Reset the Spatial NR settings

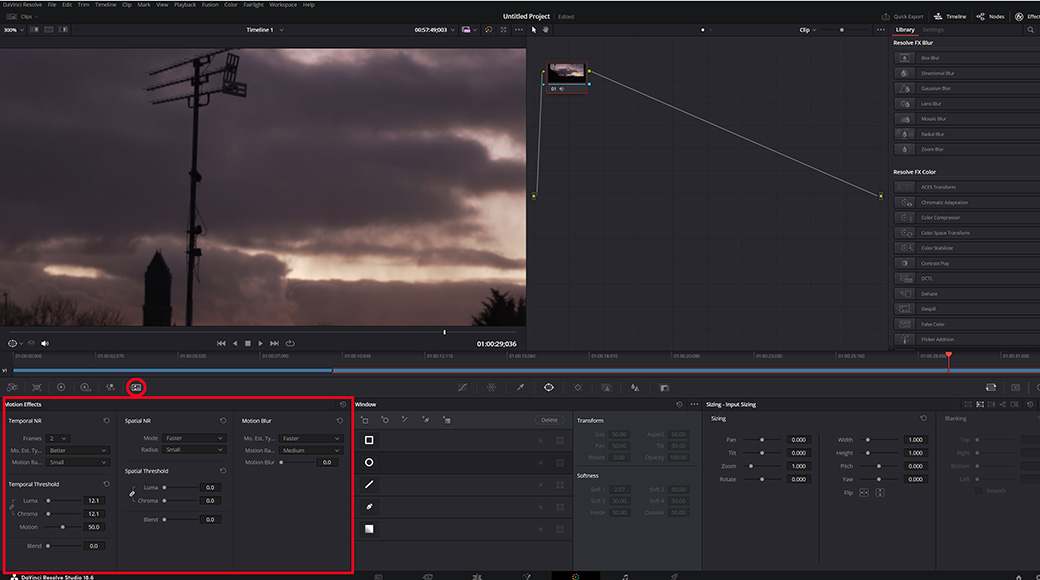pyautogui.click(x=223, y=421)
